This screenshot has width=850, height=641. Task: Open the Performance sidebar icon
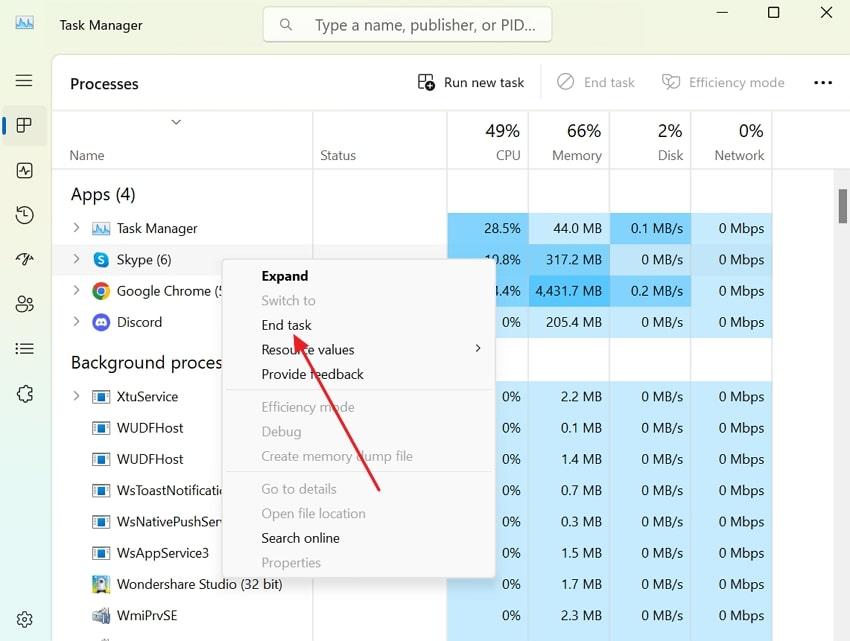pyautogui.click(x=24, y=171)
